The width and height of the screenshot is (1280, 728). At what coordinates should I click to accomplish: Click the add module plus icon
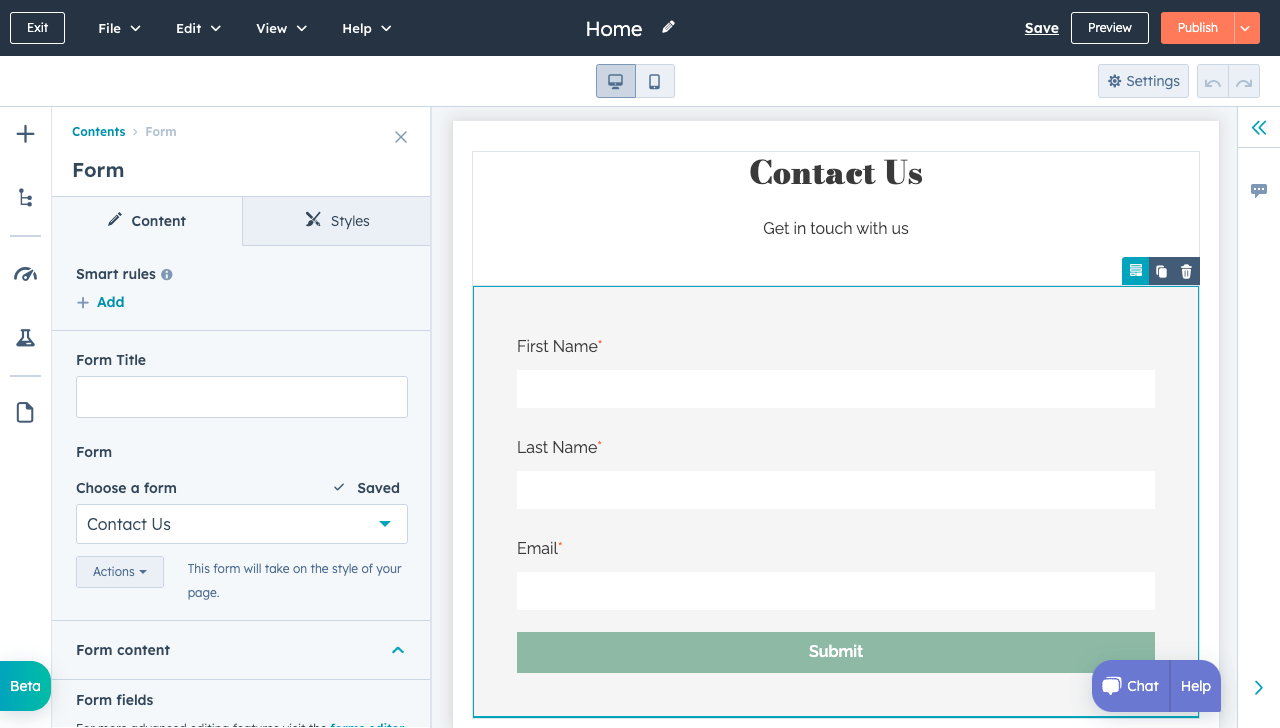26,134
